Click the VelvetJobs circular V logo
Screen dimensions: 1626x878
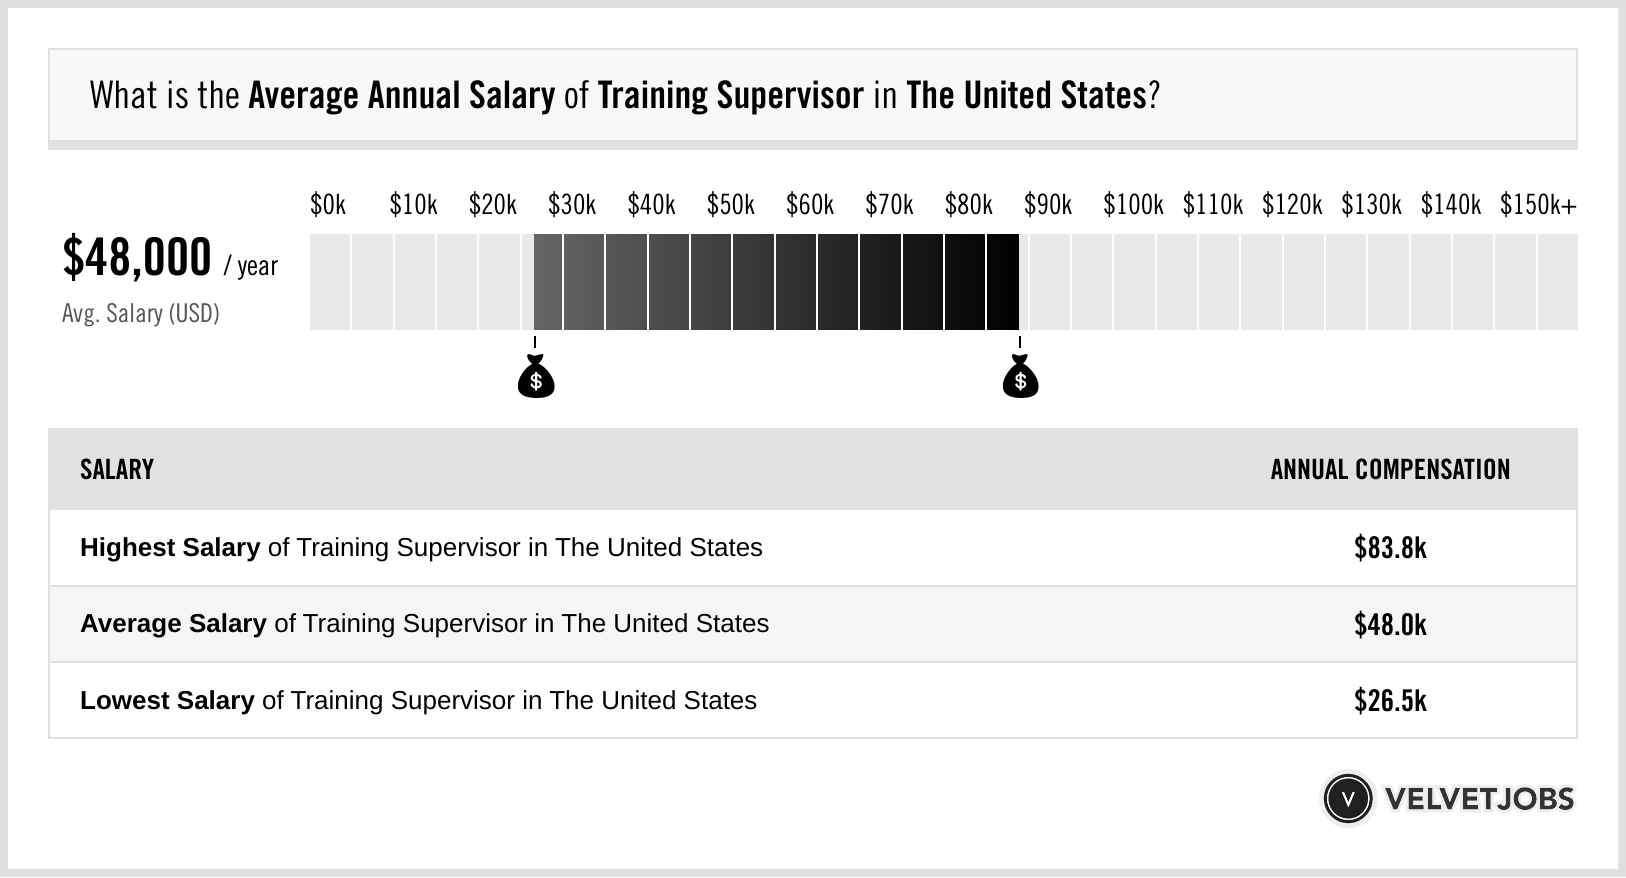(1347, 799)
